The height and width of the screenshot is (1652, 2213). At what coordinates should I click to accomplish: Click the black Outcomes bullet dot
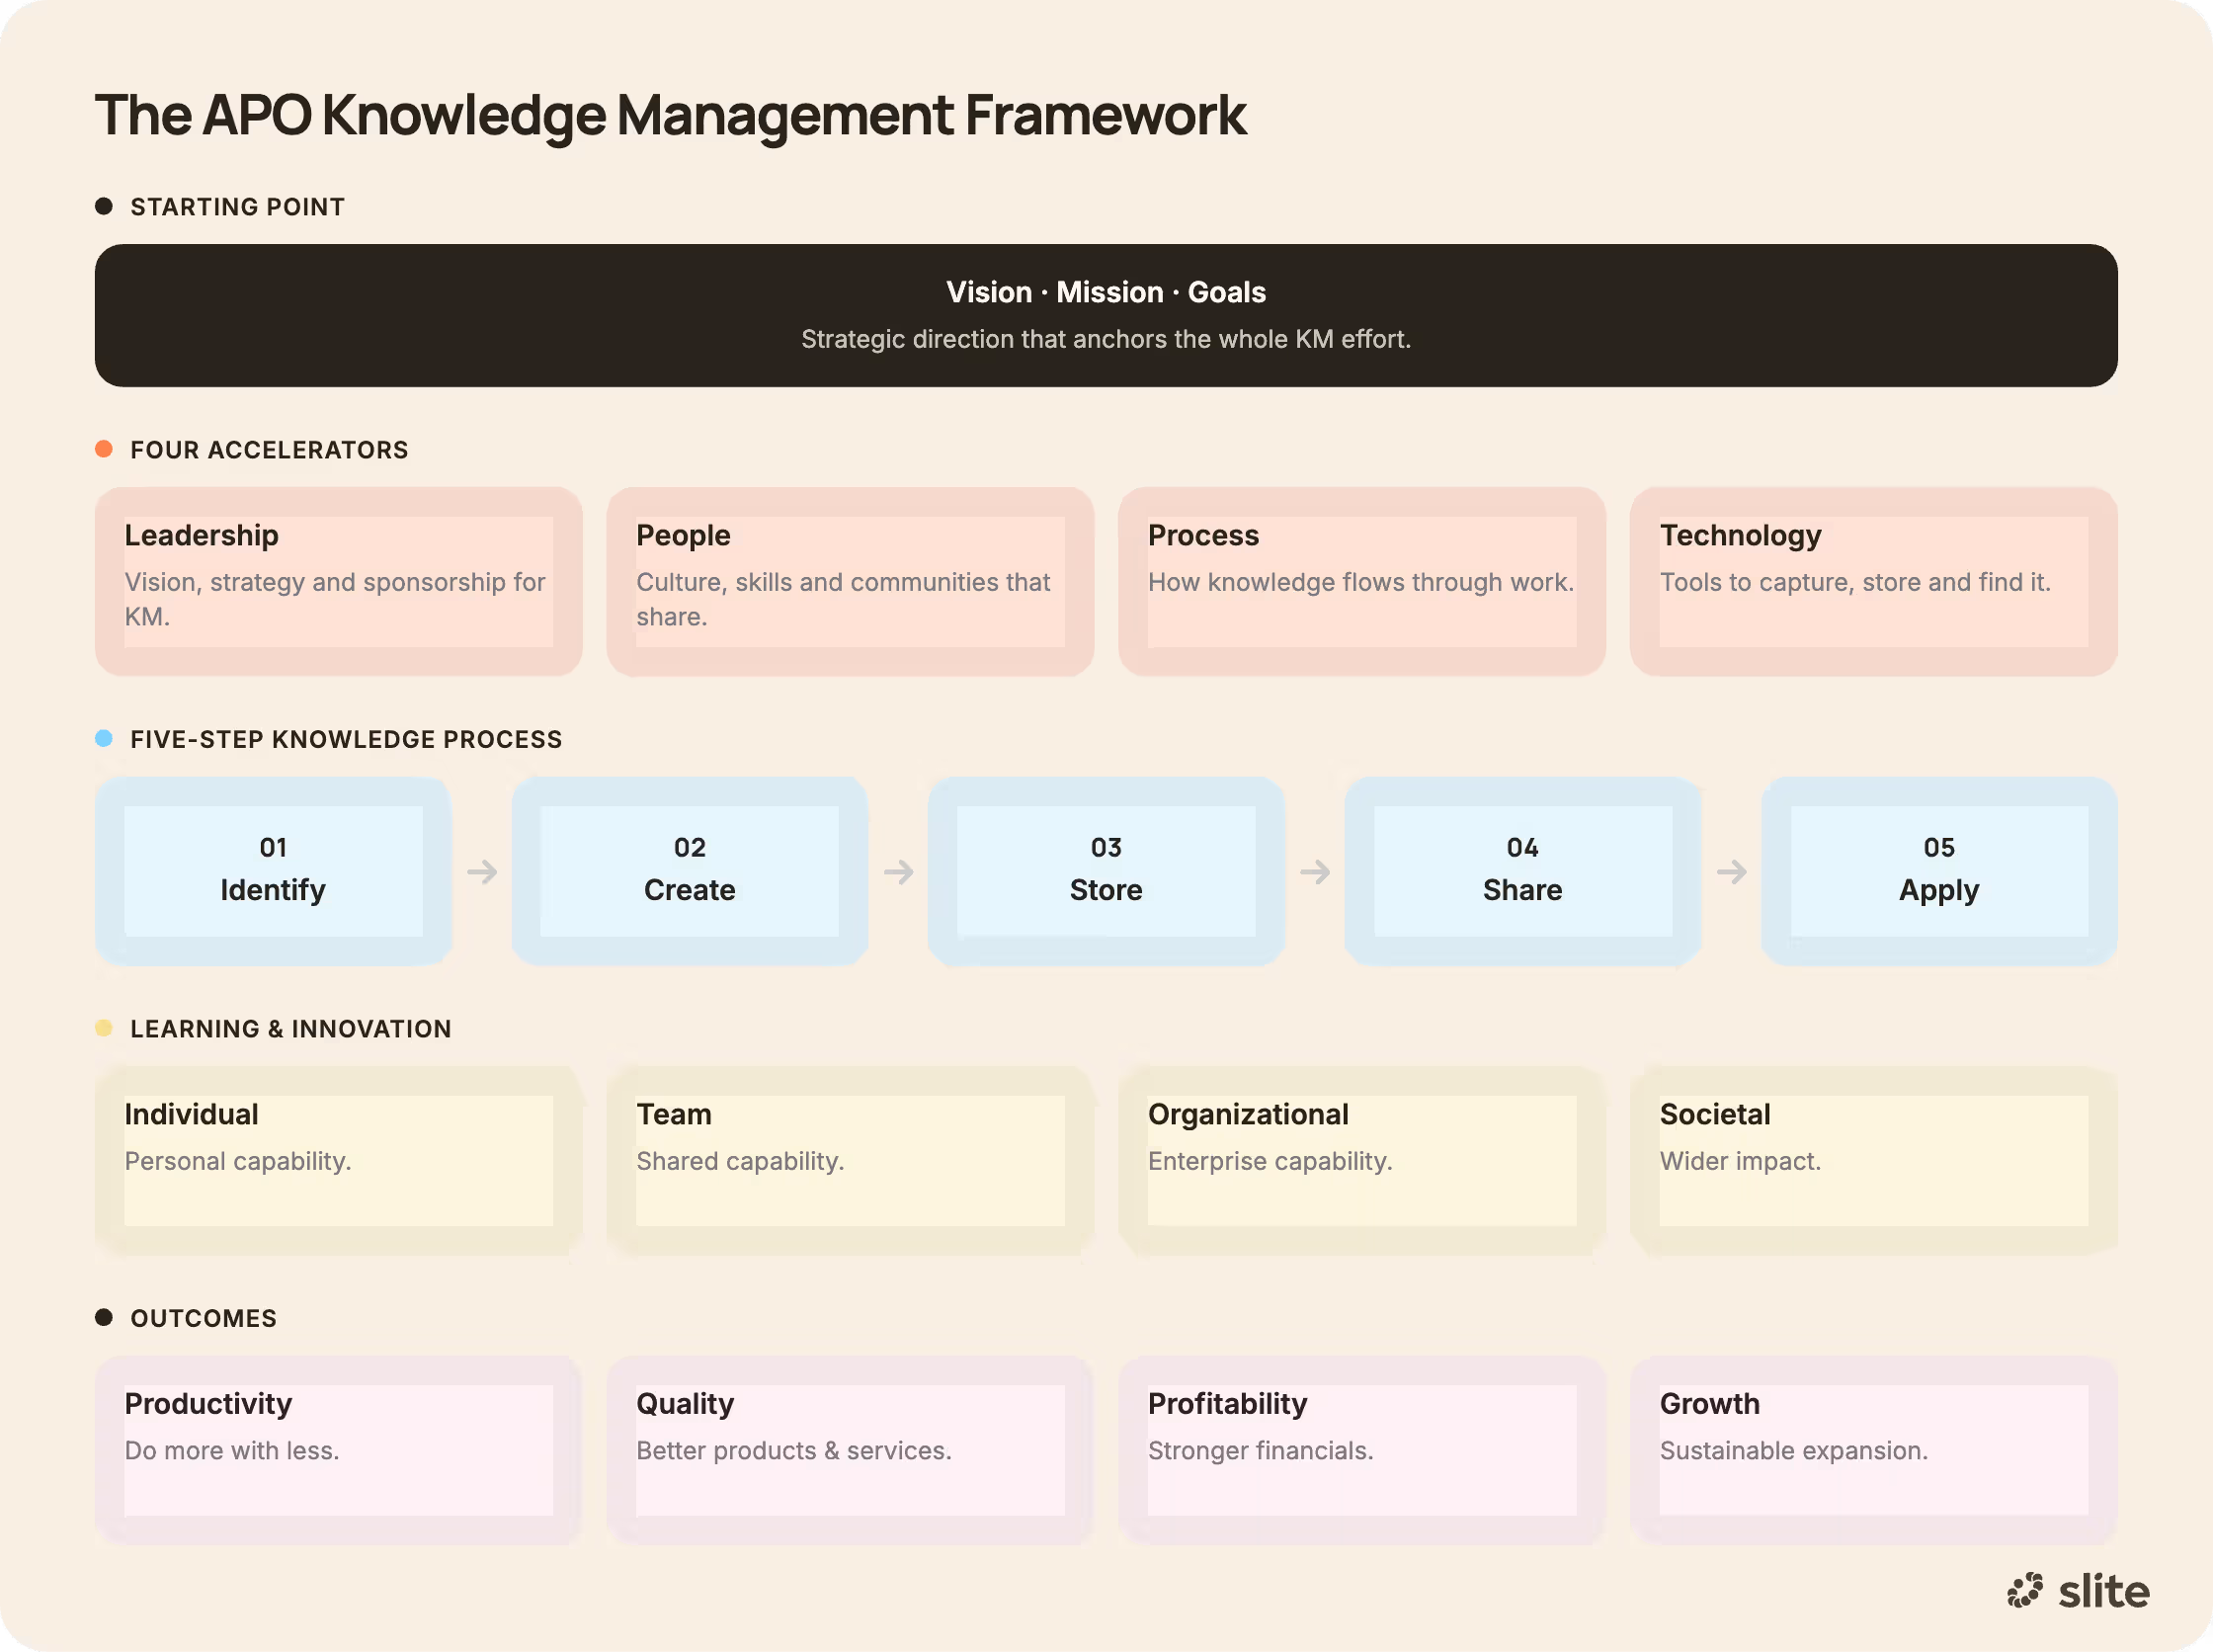(x=104, y=1317)
